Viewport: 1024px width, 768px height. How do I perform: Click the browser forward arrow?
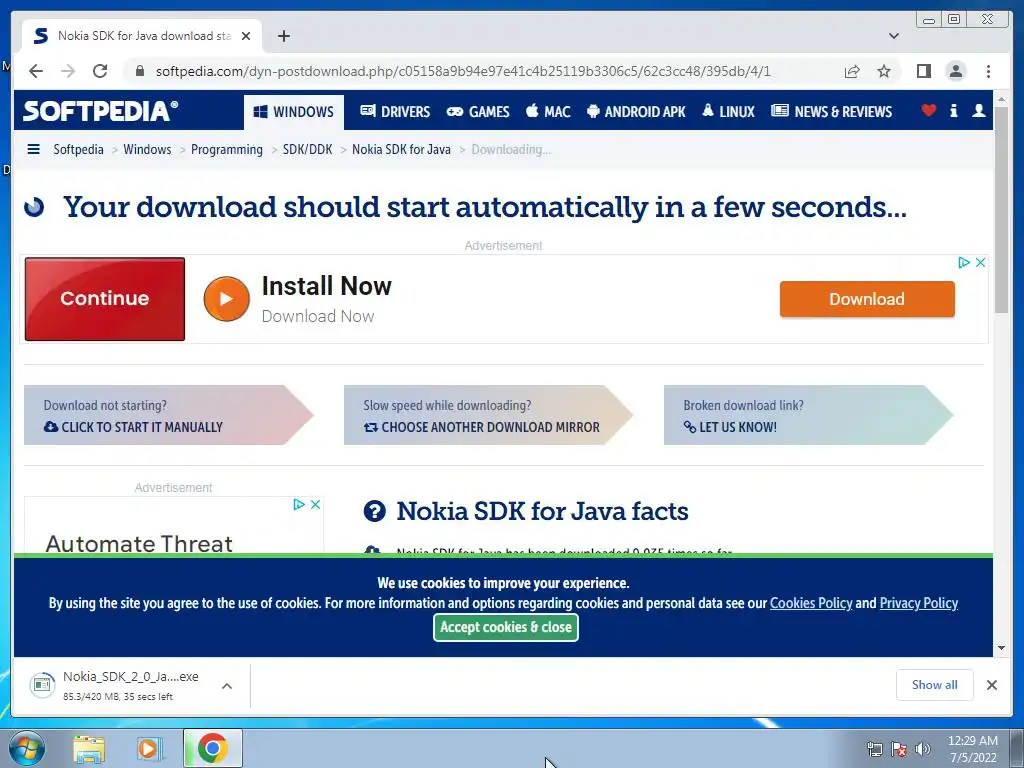[x=68, y=71]
